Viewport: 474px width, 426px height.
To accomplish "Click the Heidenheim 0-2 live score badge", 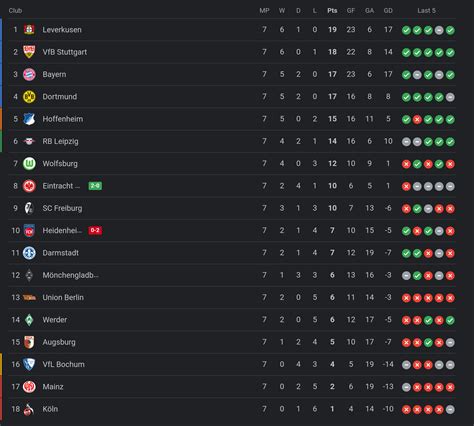I will click(95, 230).
